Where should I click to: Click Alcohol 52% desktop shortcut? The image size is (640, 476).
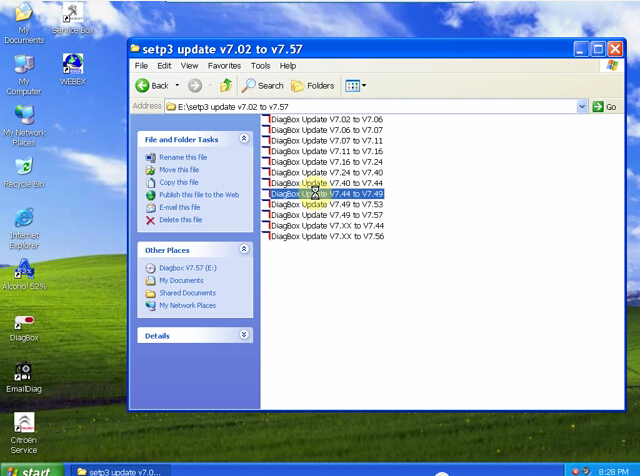coord(24,274)
